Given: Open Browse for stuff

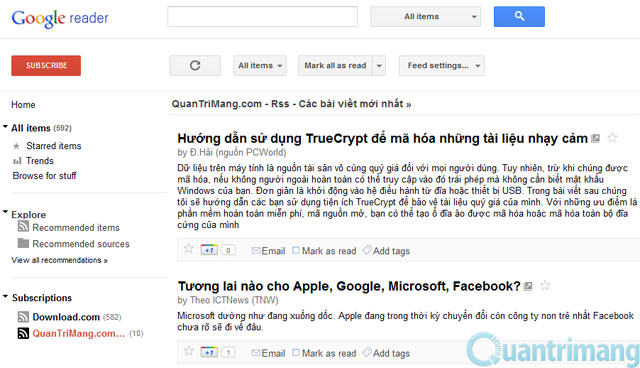Looking at the screenshot, I should tap(44, 176).
